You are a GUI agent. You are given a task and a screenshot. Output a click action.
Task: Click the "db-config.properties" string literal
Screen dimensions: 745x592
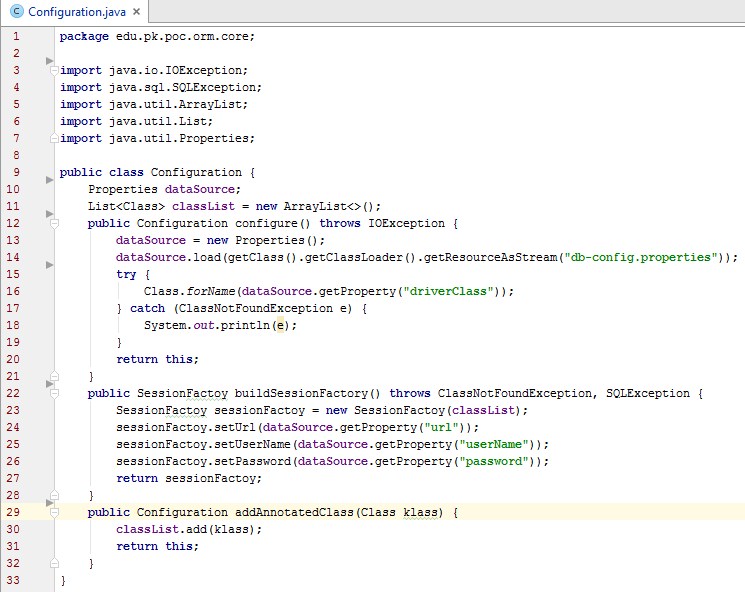[640, 258]
